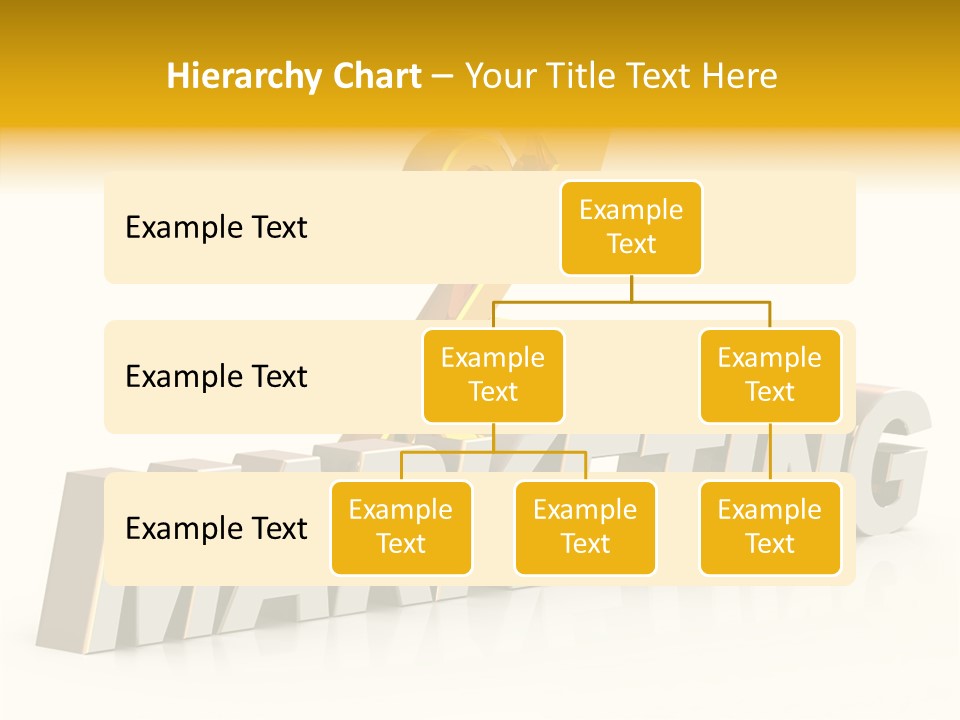This screenshot has height=720, width=960.
Task: Select the right box in the second level
Action: (x=770, y=376)
